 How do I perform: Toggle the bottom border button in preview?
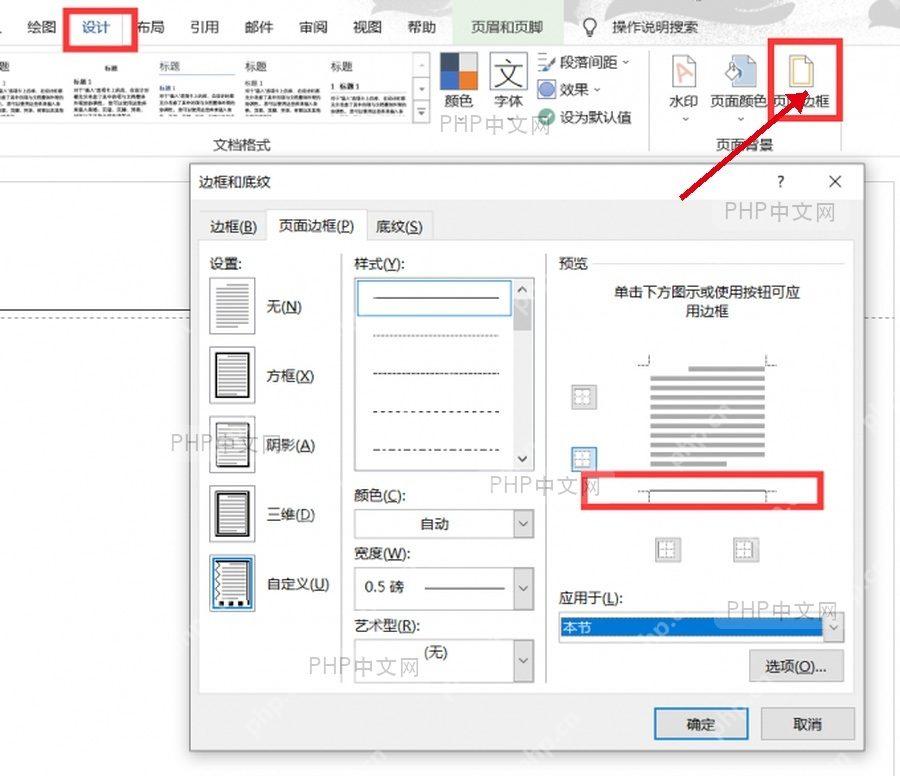[x=584, y=459]
